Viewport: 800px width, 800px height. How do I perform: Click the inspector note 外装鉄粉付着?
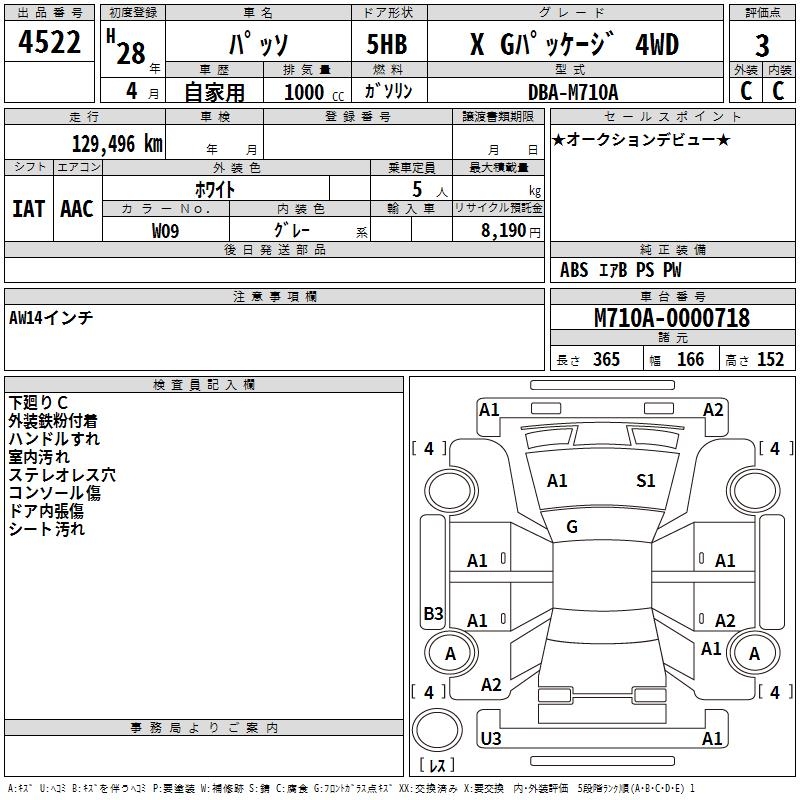tap(53, 421)
